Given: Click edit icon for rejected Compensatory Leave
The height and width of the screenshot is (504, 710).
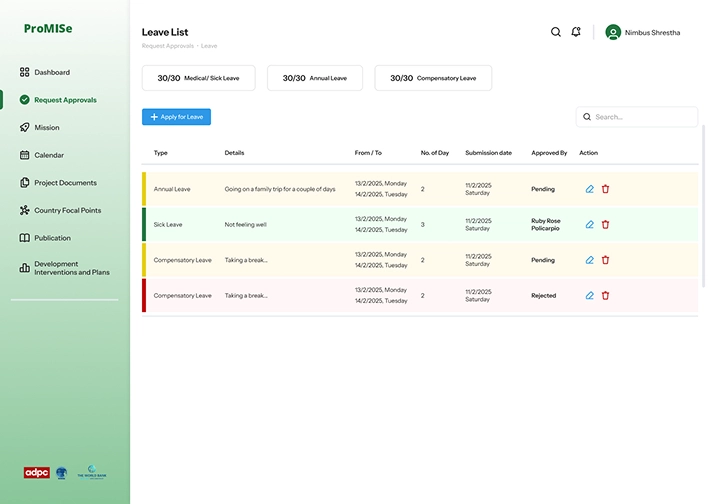Looking at the screenshot, I should 590,296.
